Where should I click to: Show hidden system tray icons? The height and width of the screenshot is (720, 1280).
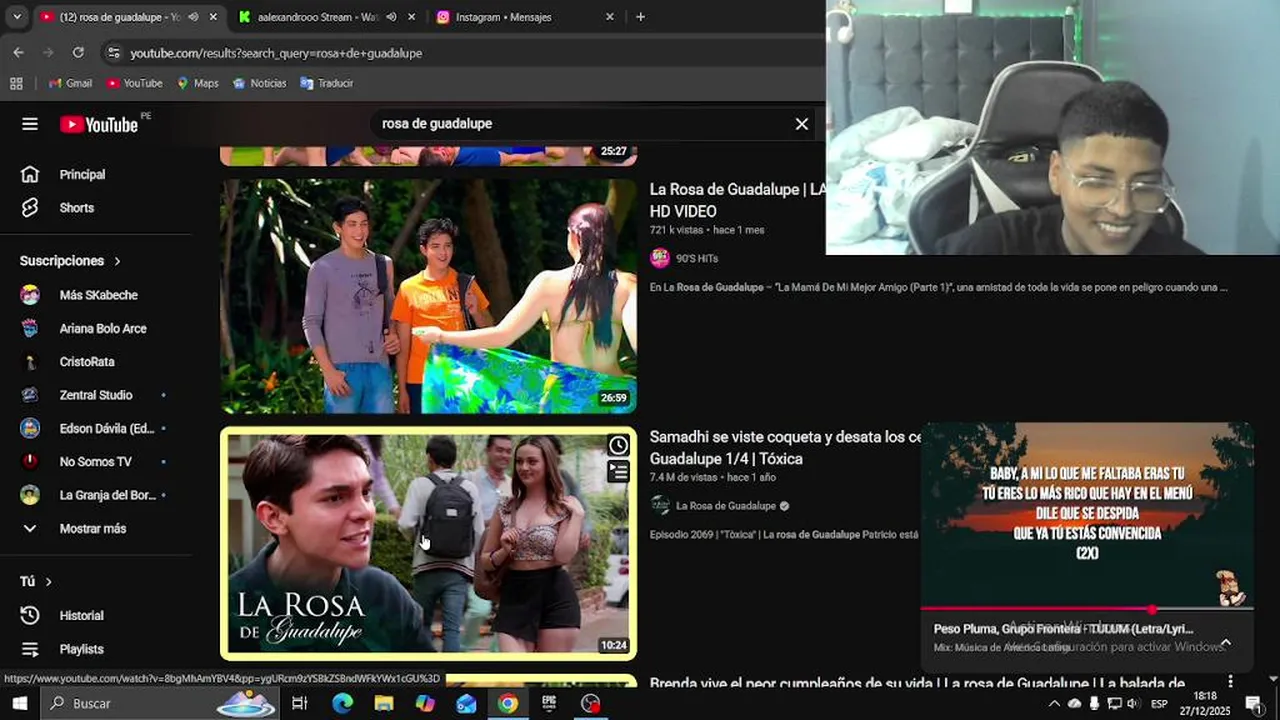1054,704
